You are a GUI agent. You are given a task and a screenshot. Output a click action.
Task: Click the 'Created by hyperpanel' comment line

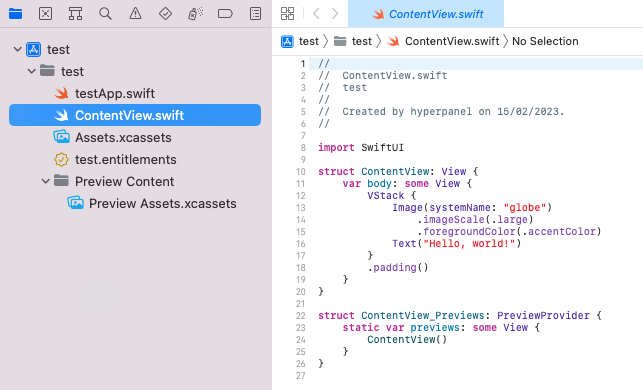[441, 112]
